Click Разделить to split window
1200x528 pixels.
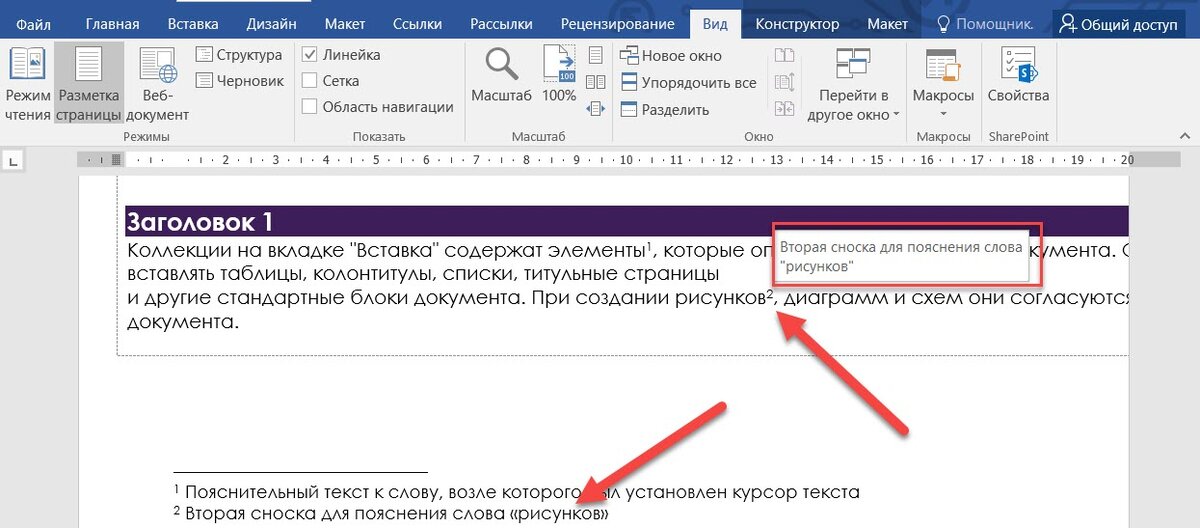pos(665,110)
